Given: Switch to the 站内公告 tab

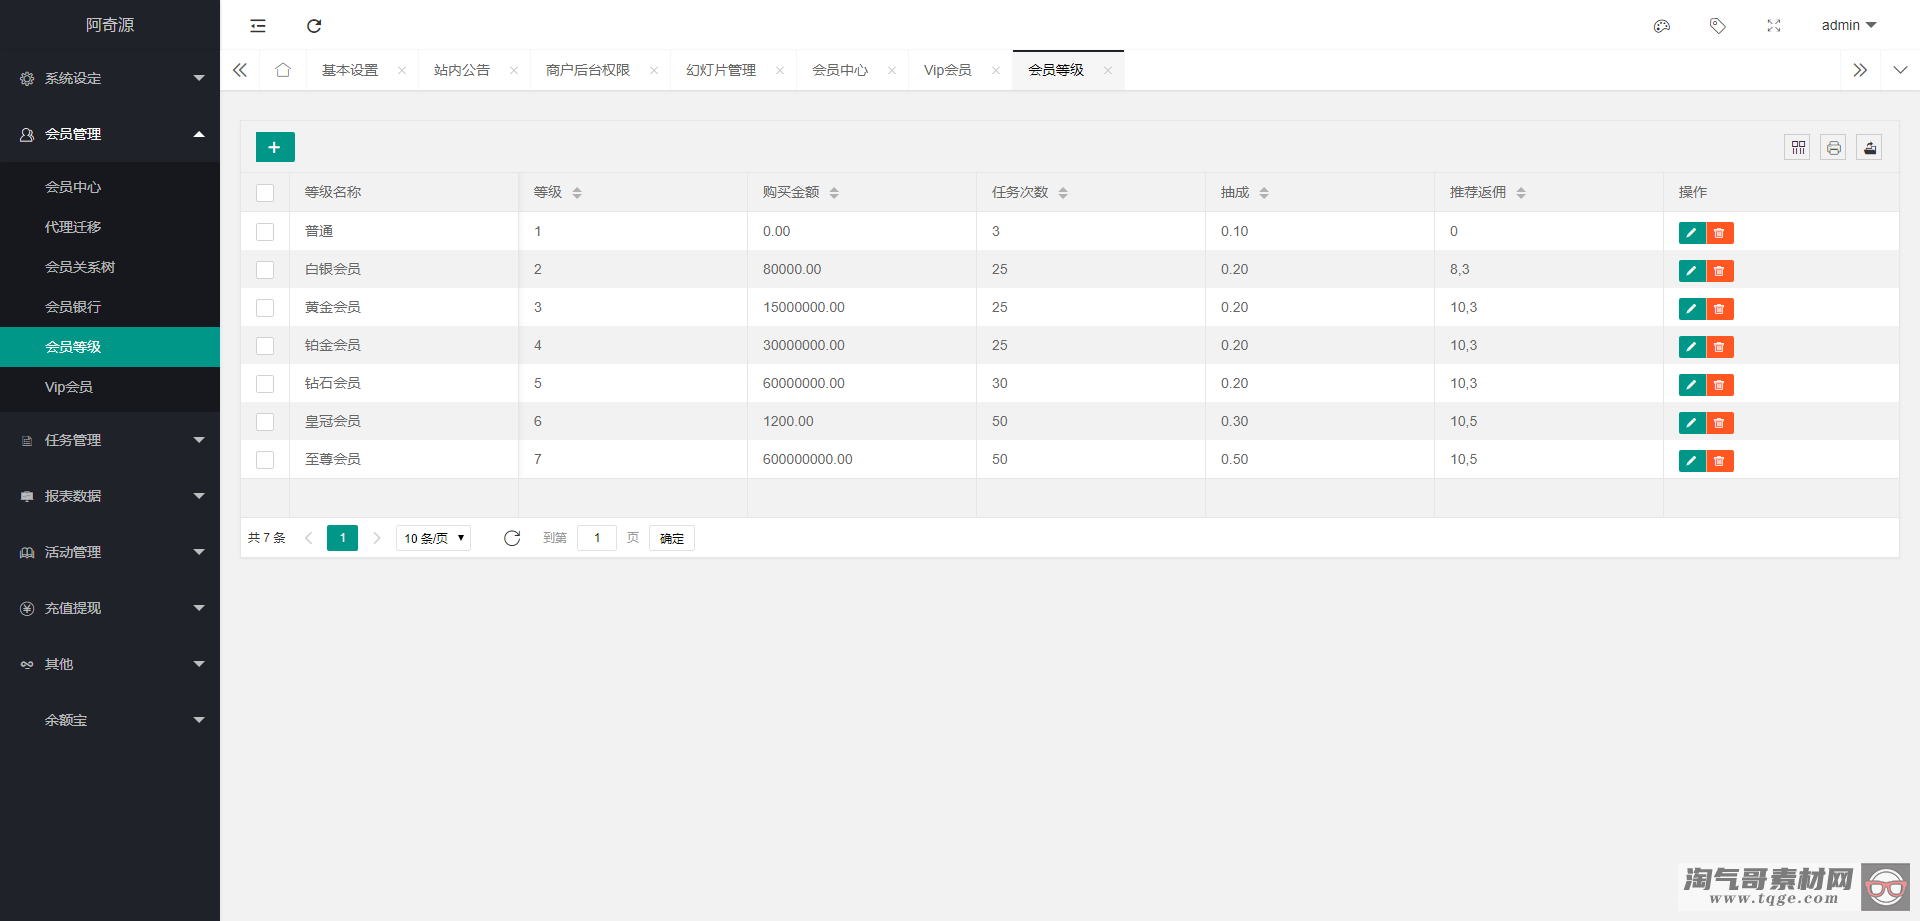Looking at the screenshot, I should (462, 70).
